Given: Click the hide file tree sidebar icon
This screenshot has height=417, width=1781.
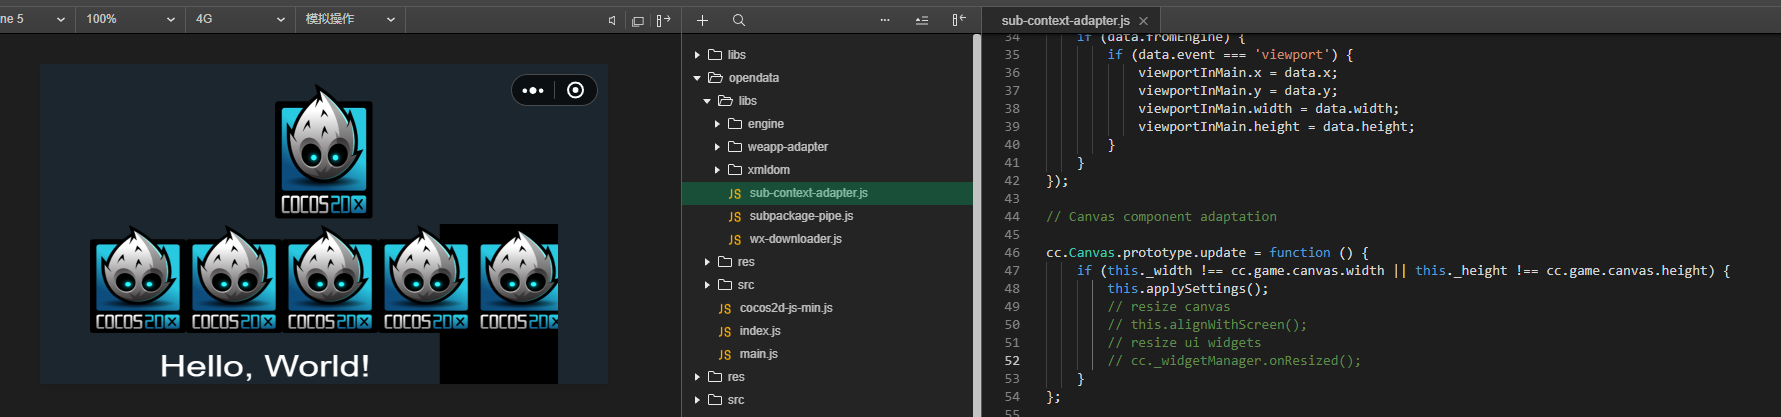Looking at the screenshot, I should pyautogui.click(x=958, y=20).
